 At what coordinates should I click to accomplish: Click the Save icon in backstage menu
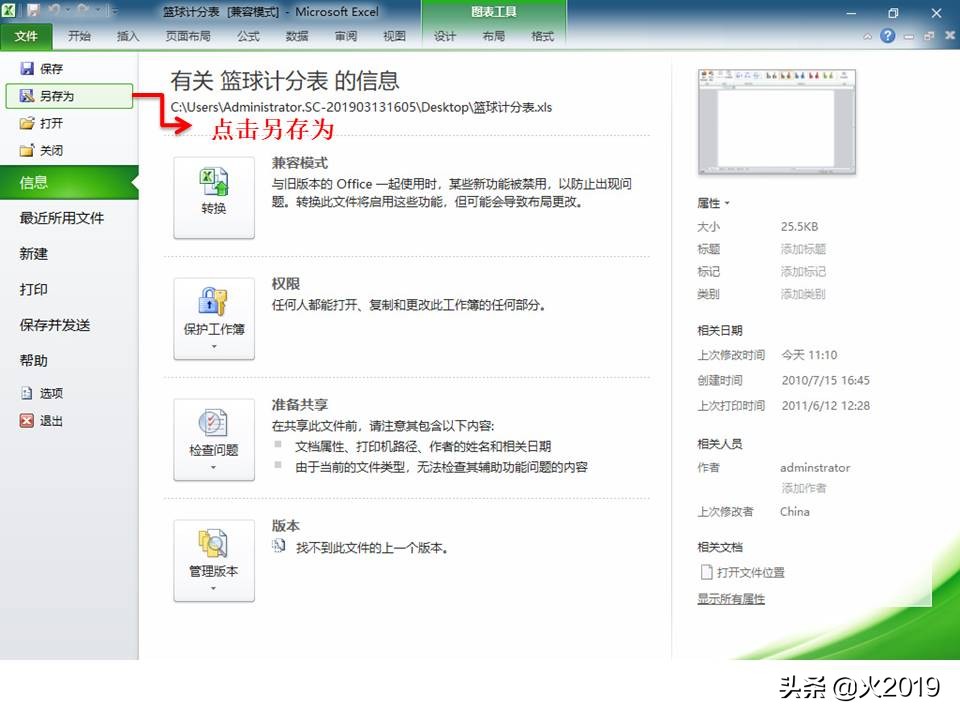pyautogui.click(x=27, y=69)
